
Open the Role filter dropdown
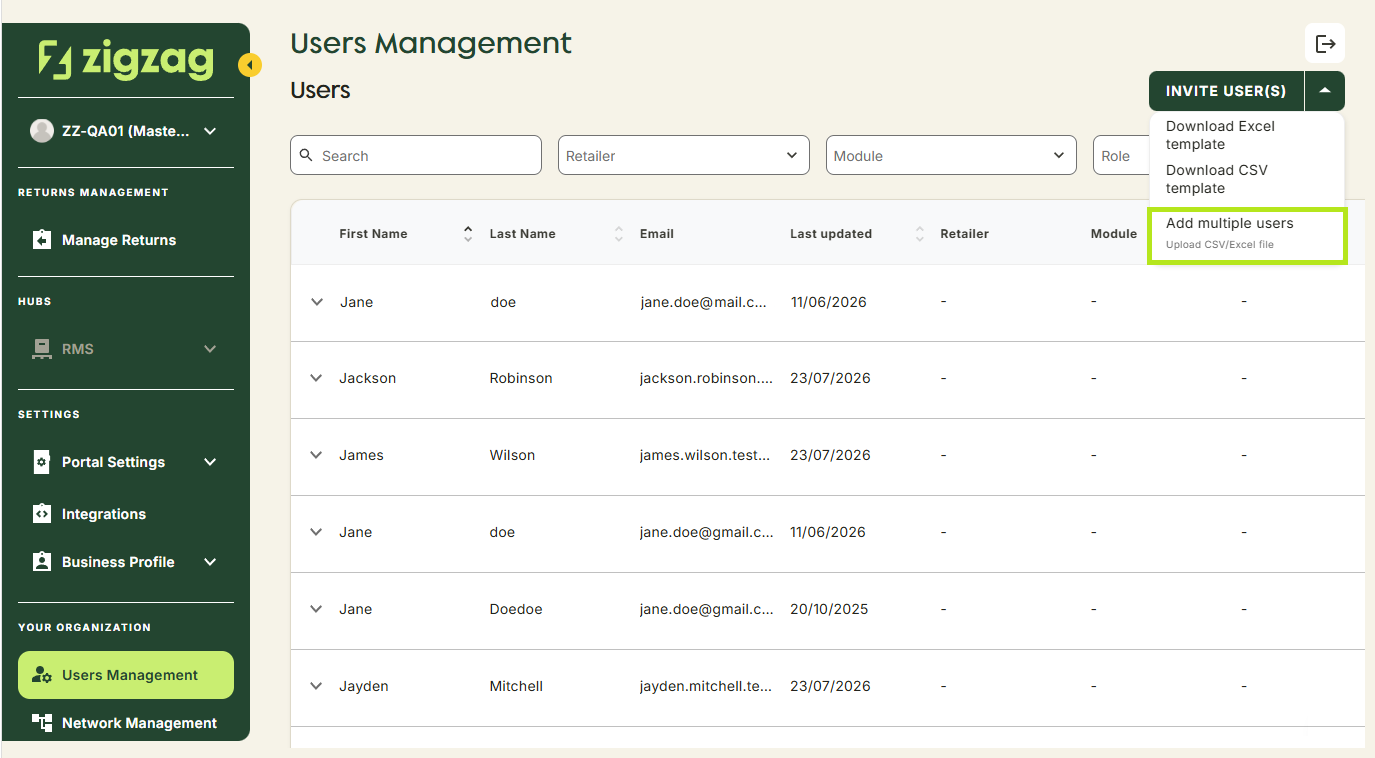coord(1121,156)
